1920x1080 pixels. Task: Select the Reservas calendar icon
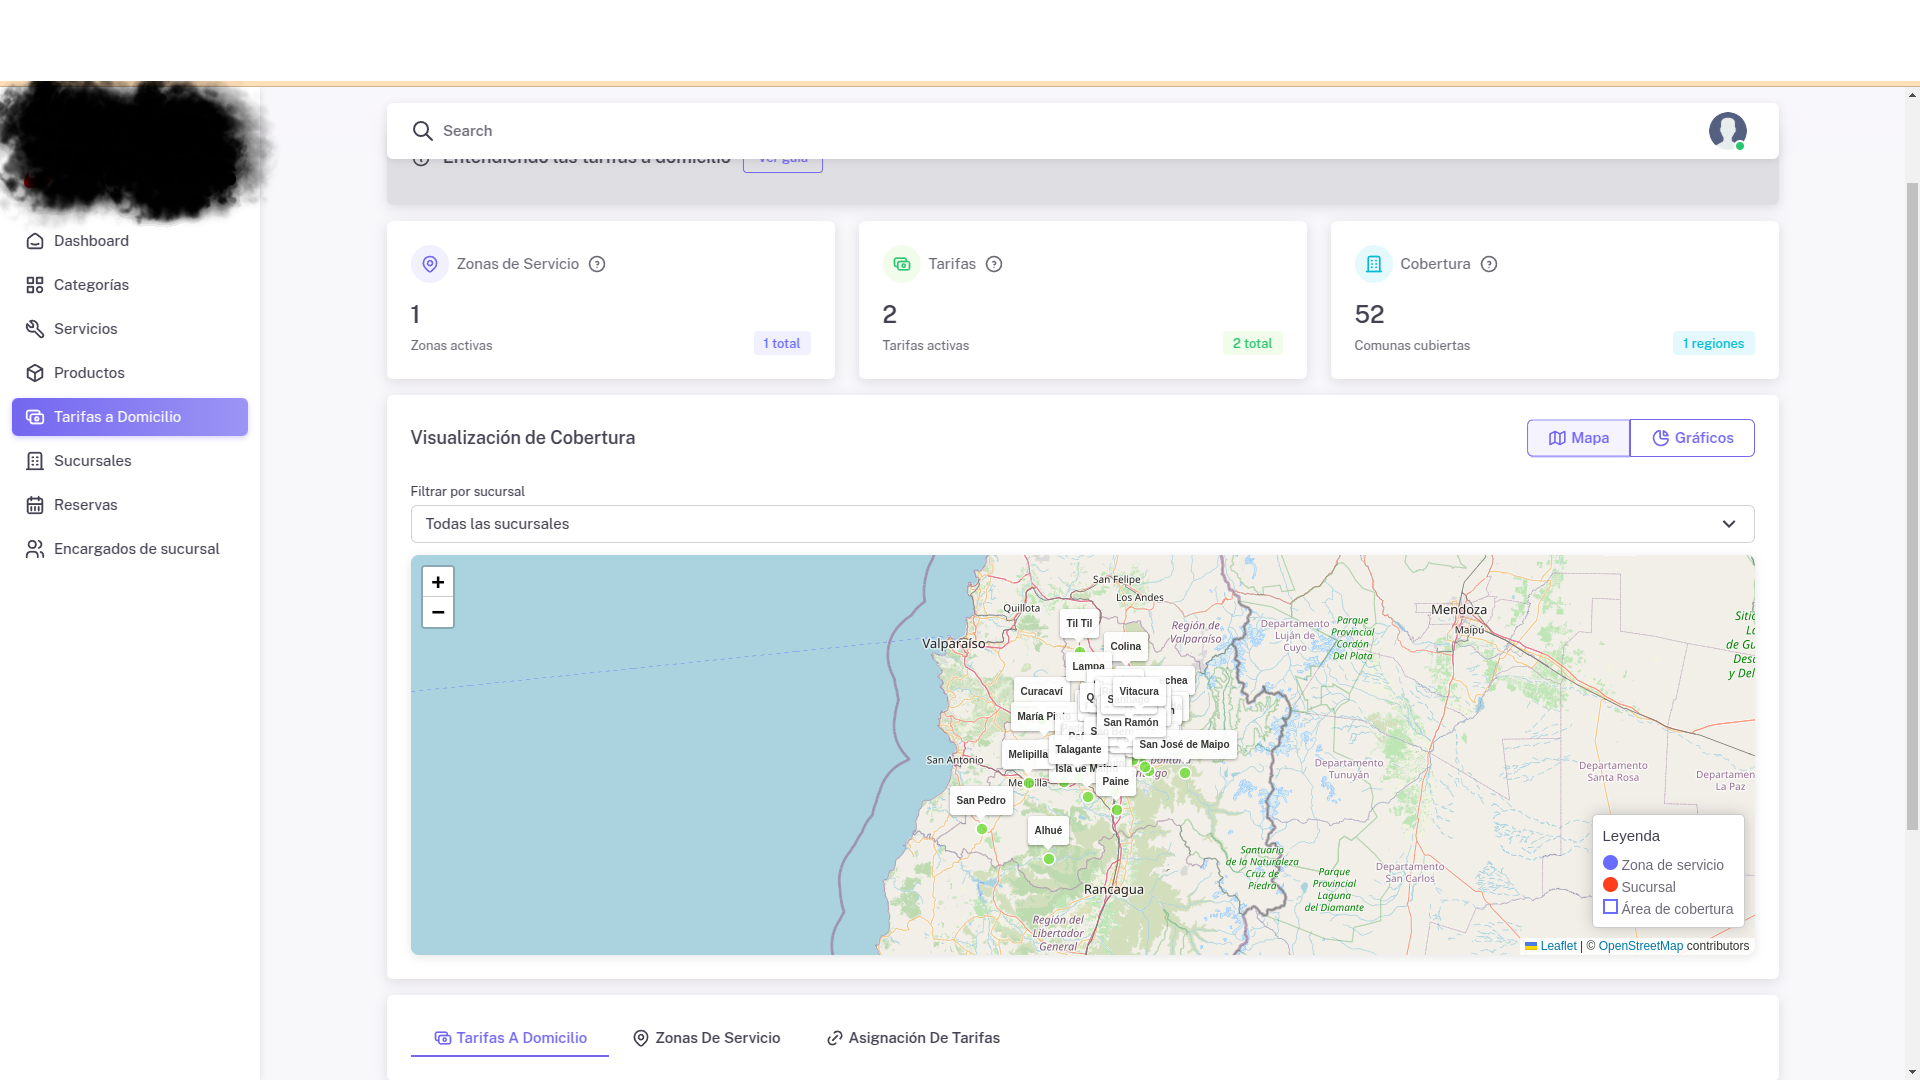(x=34, y=505)
